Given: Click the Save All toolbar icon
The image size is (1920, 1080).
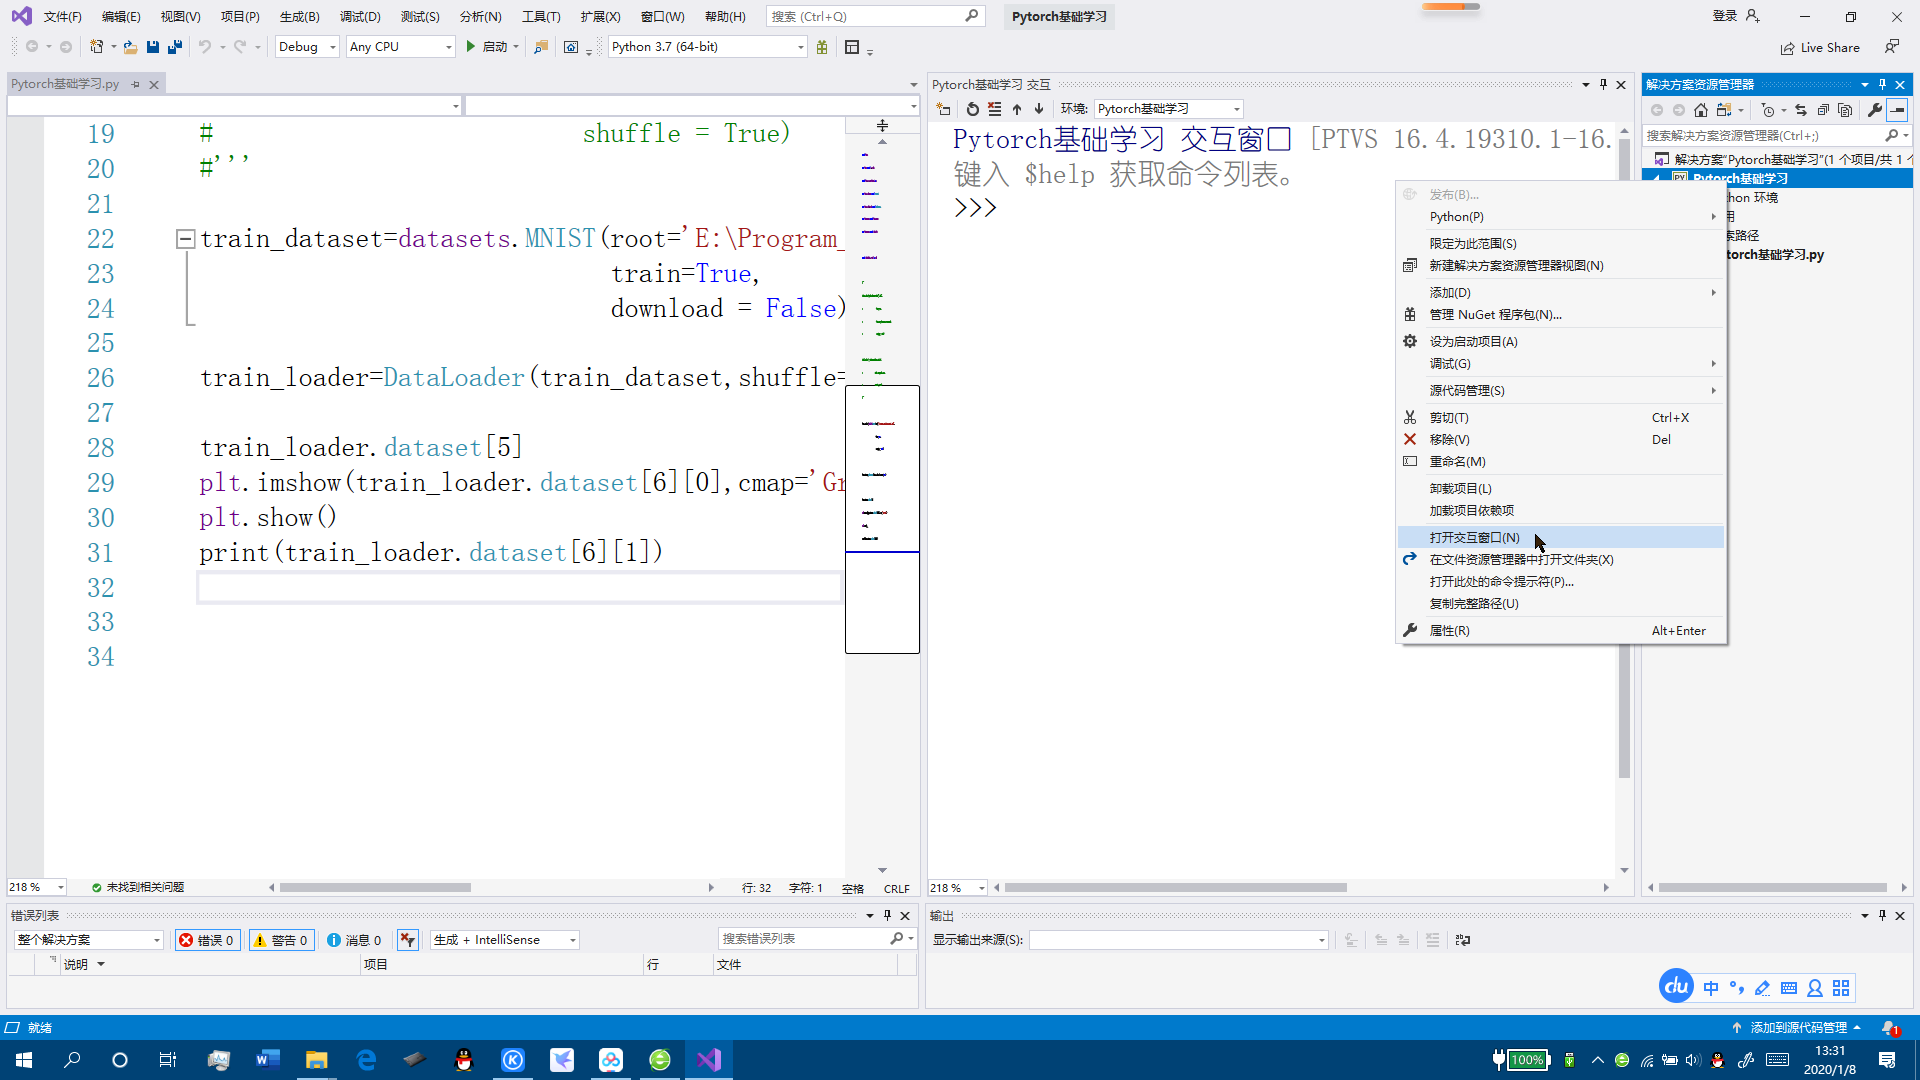Looking at the screenshot, I should click(x=175, y=47).
